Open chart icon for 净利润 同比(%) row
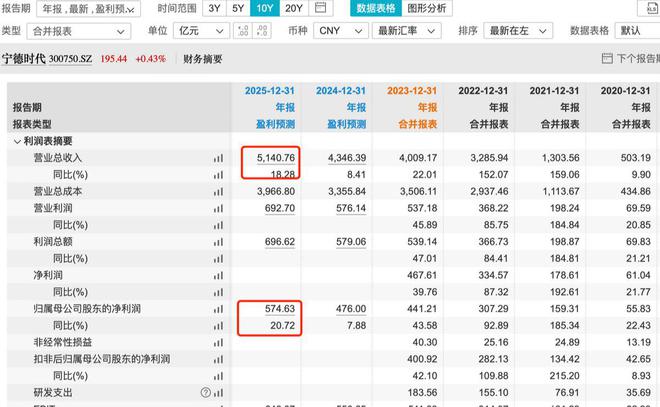This screenshot has height=407, width=660. pyautogui.click(x=218, y=293)
